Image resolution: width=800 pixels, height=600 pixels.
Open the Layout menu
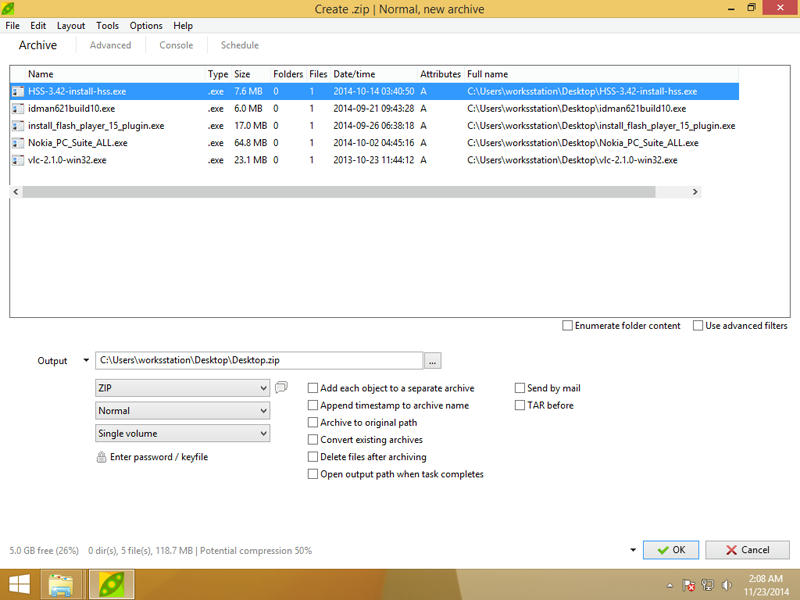tap(71, 26)
